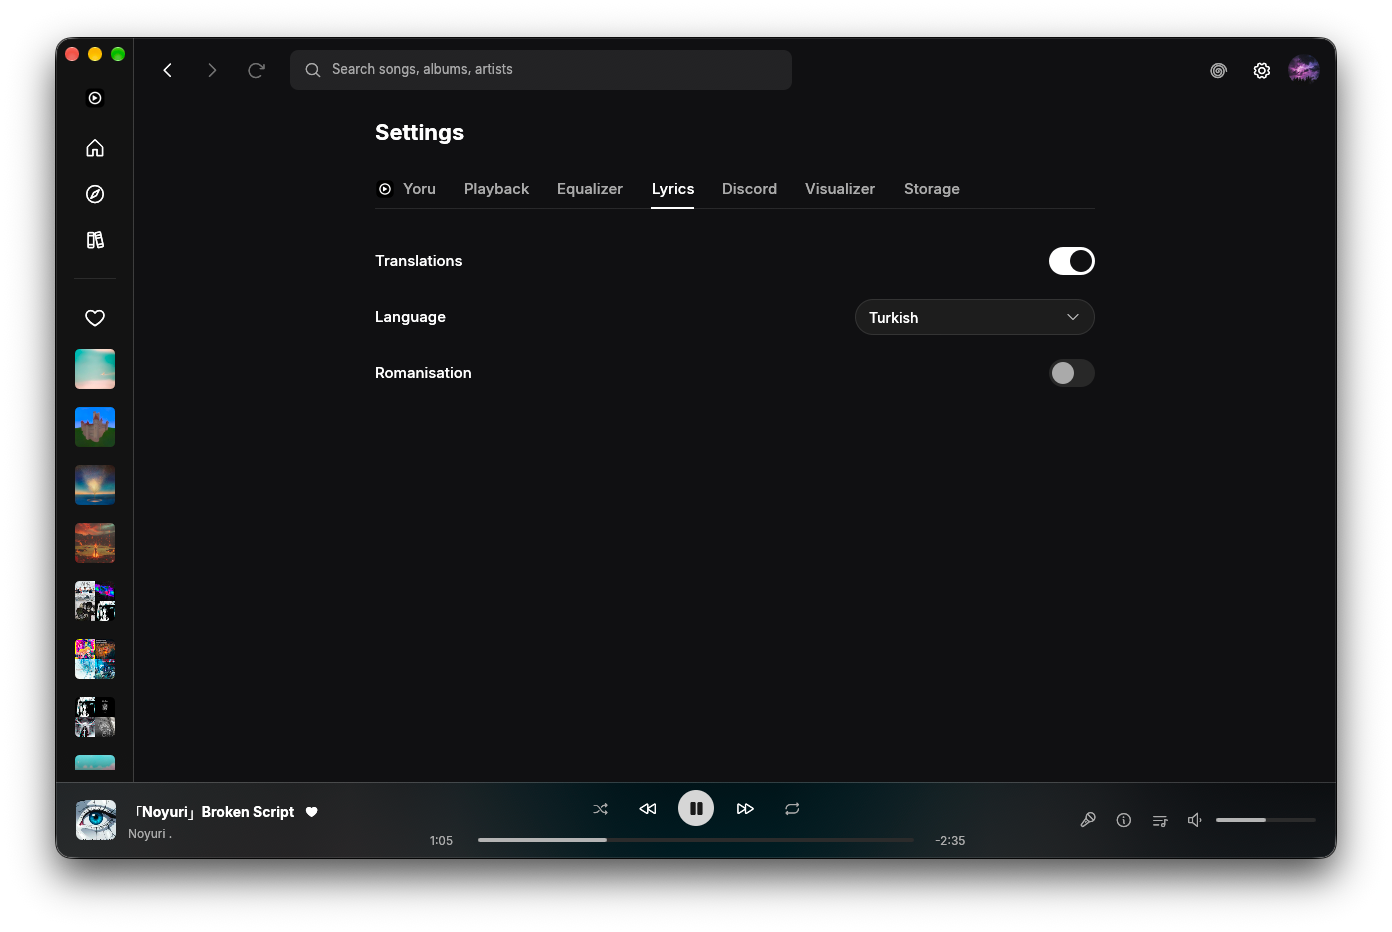1392x932 pixels.
Task: Switch to the Visualizer tab
Action: pyautogui.click(x=840, y=189)
